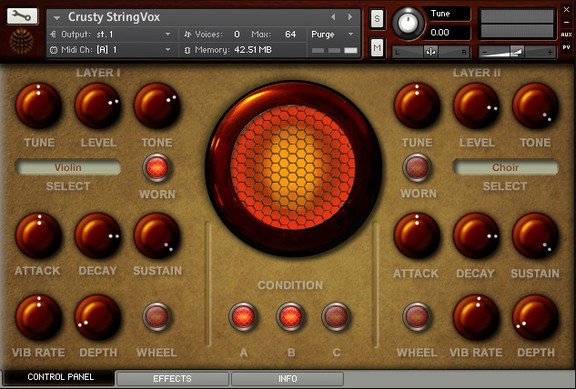Switch to the EFFECTS tab
This screenshot has width=576, height=389.
(172, 378)
